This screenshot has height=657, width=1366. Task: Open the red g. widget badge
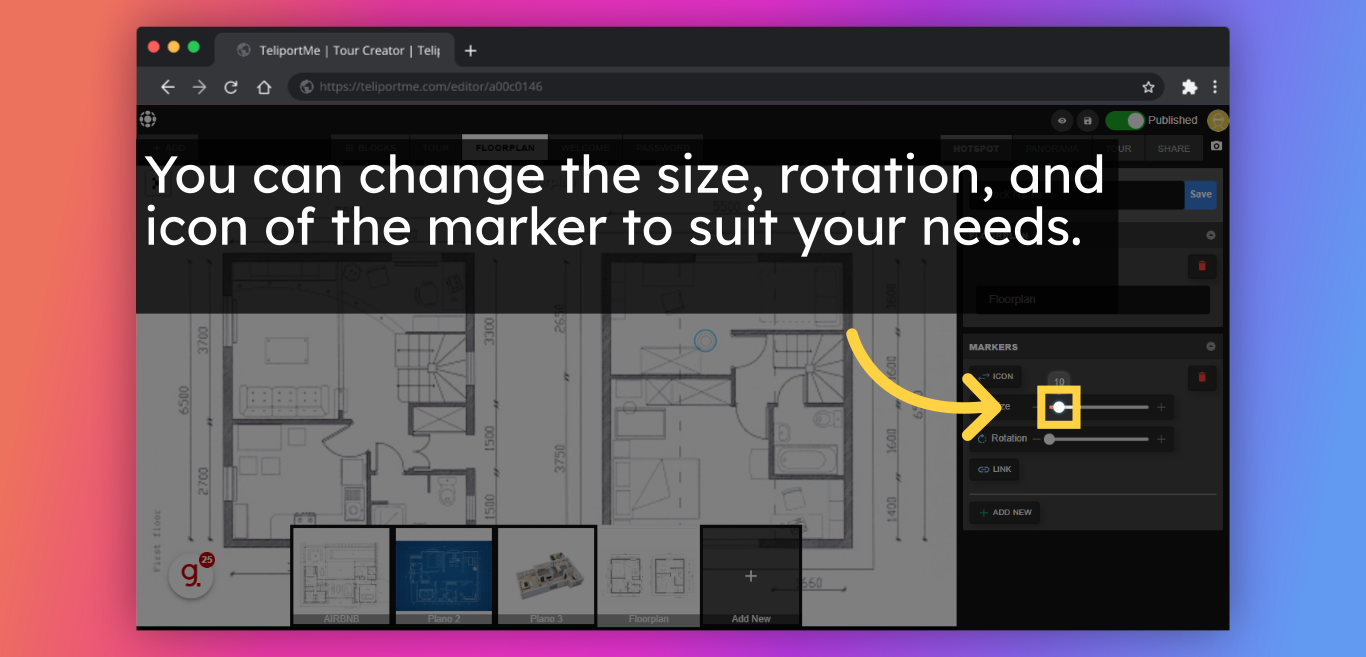tap(191, 576)
